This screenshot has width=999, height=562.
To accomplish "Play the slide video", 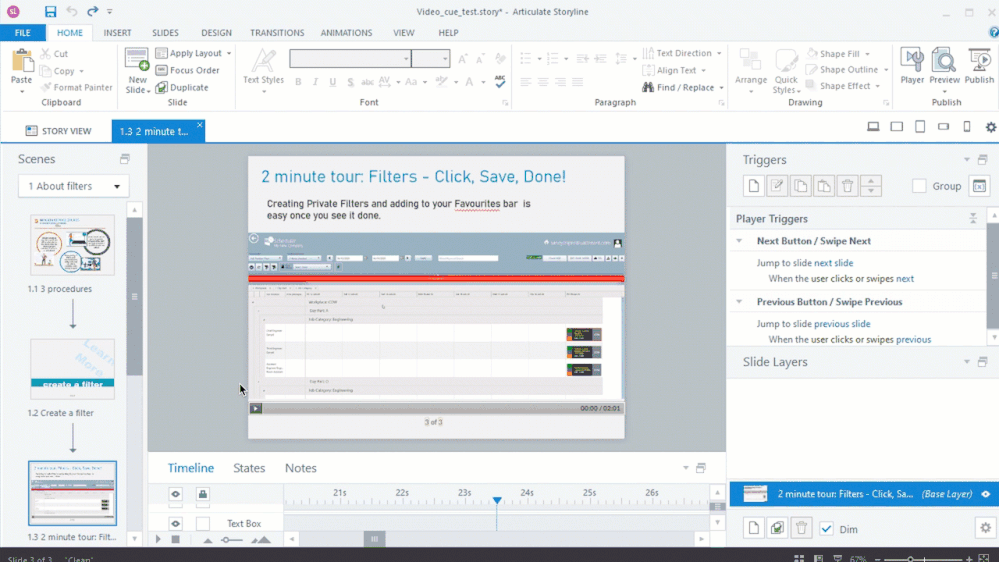I will [x=255, y=408].
